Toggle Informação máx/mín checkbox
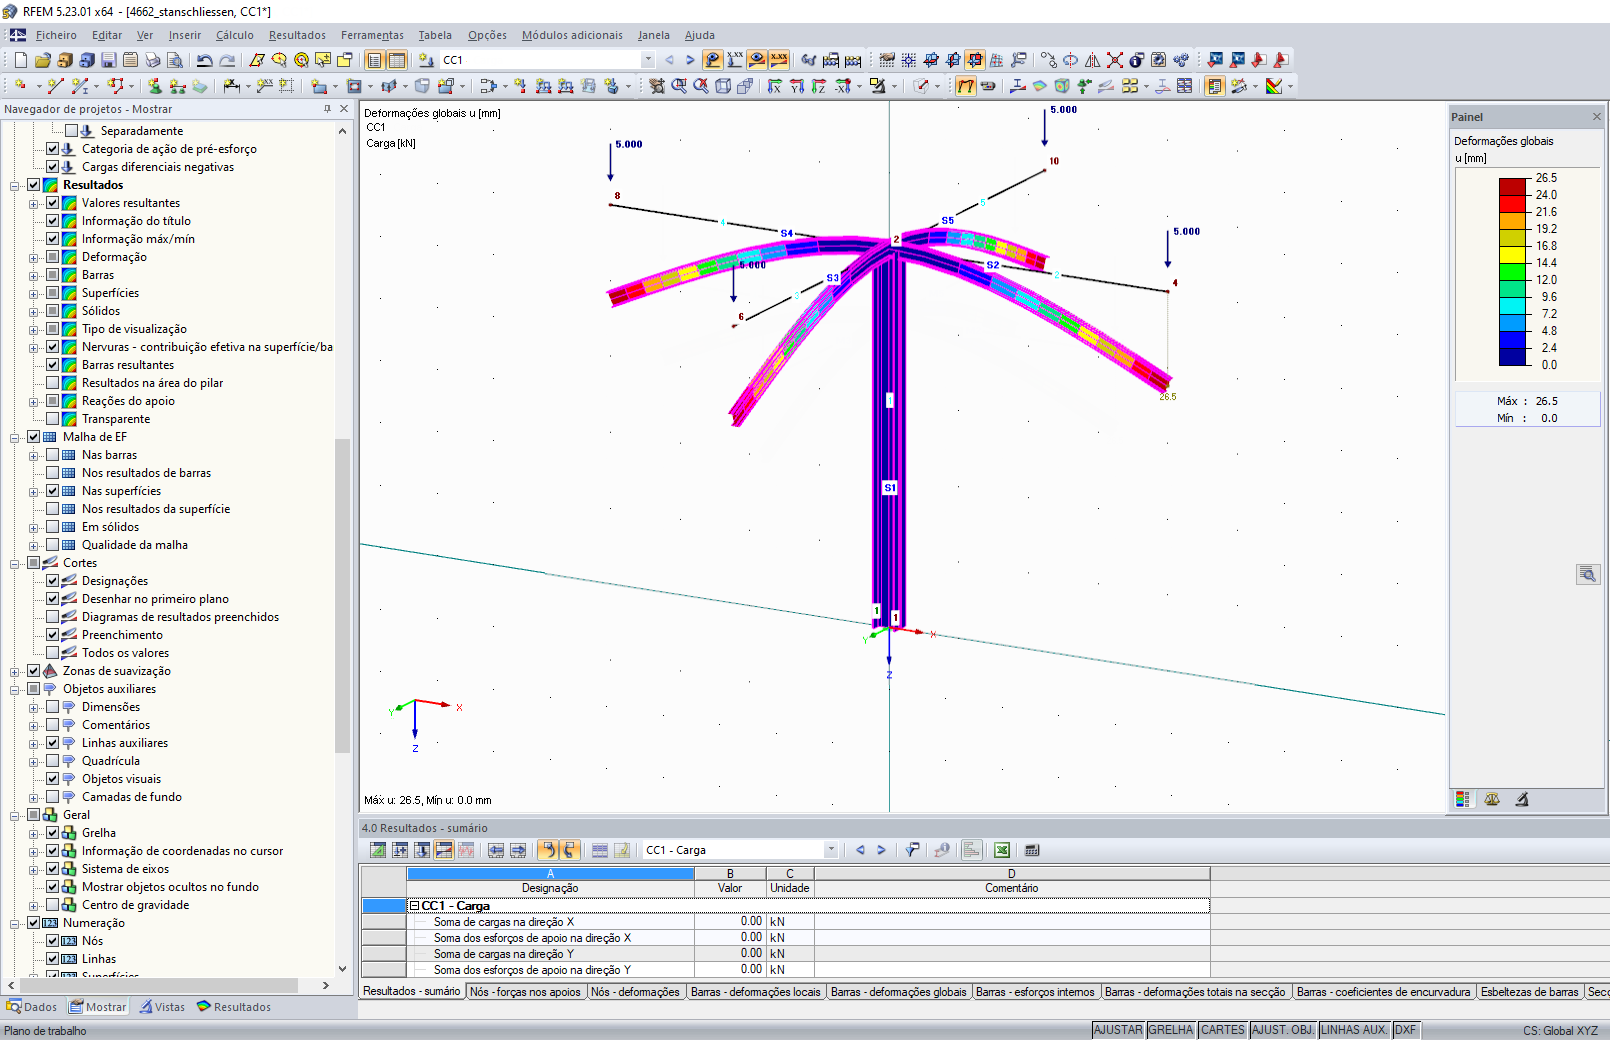 tap(53, 239)
